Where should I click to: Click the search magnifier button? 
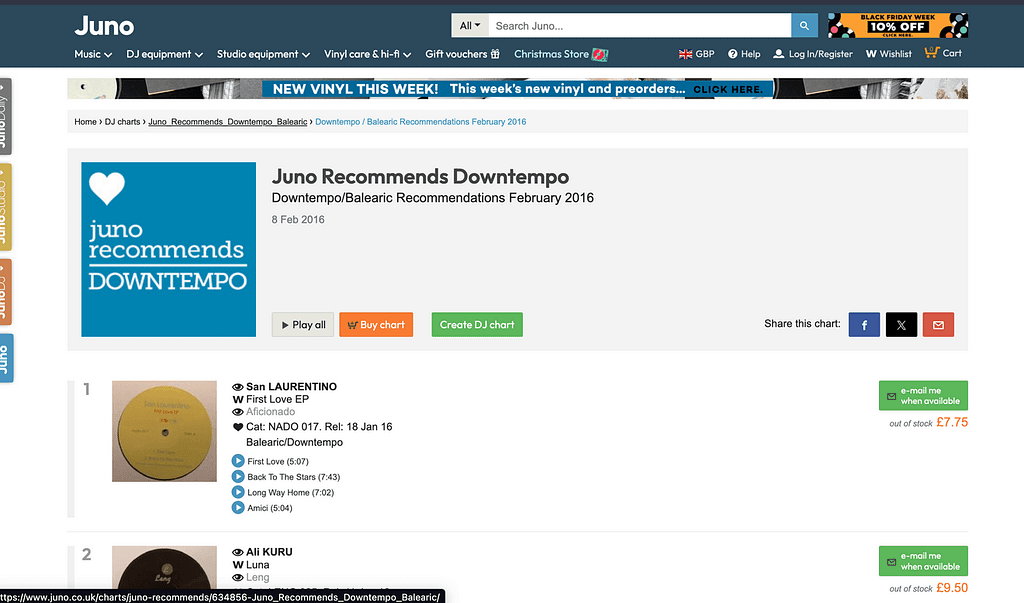[804, 26]
